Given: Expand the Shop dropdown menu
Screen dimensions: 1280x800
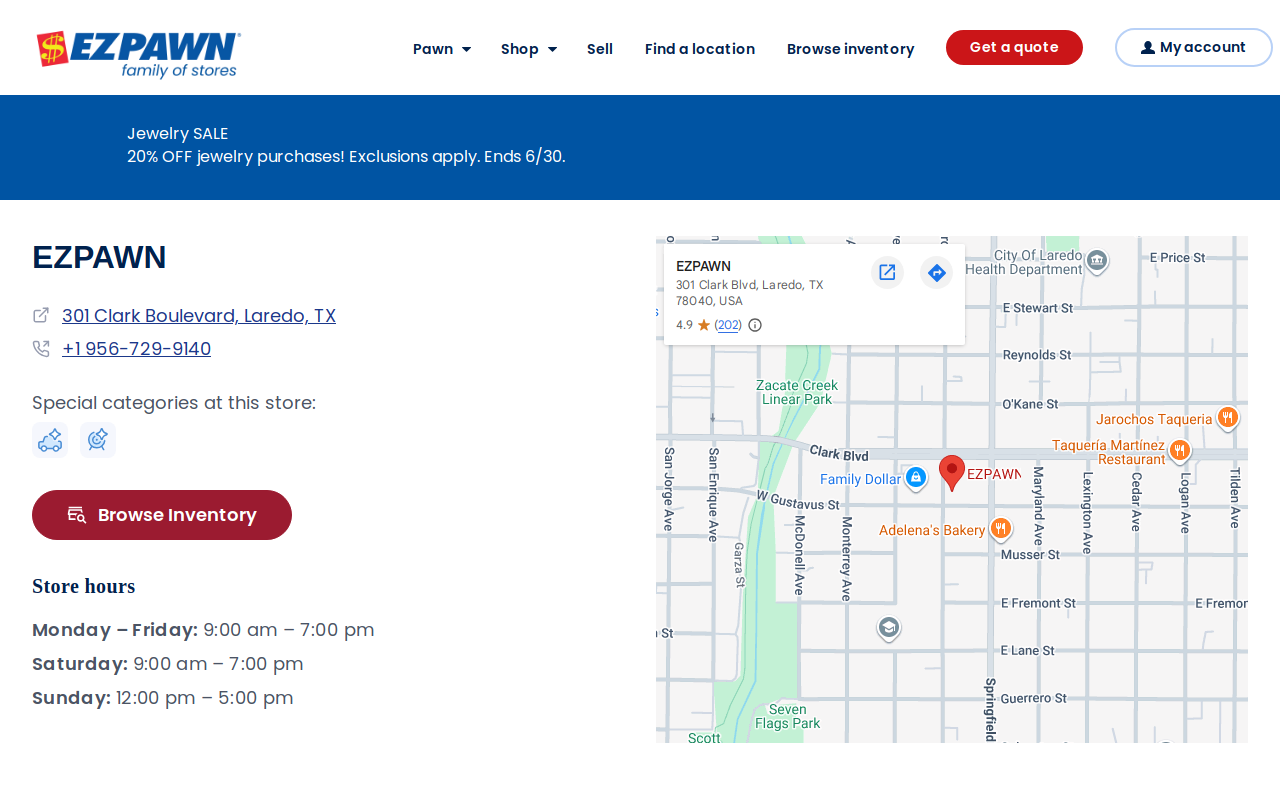Looking at the screenshot, I should (x=529, y=49).
